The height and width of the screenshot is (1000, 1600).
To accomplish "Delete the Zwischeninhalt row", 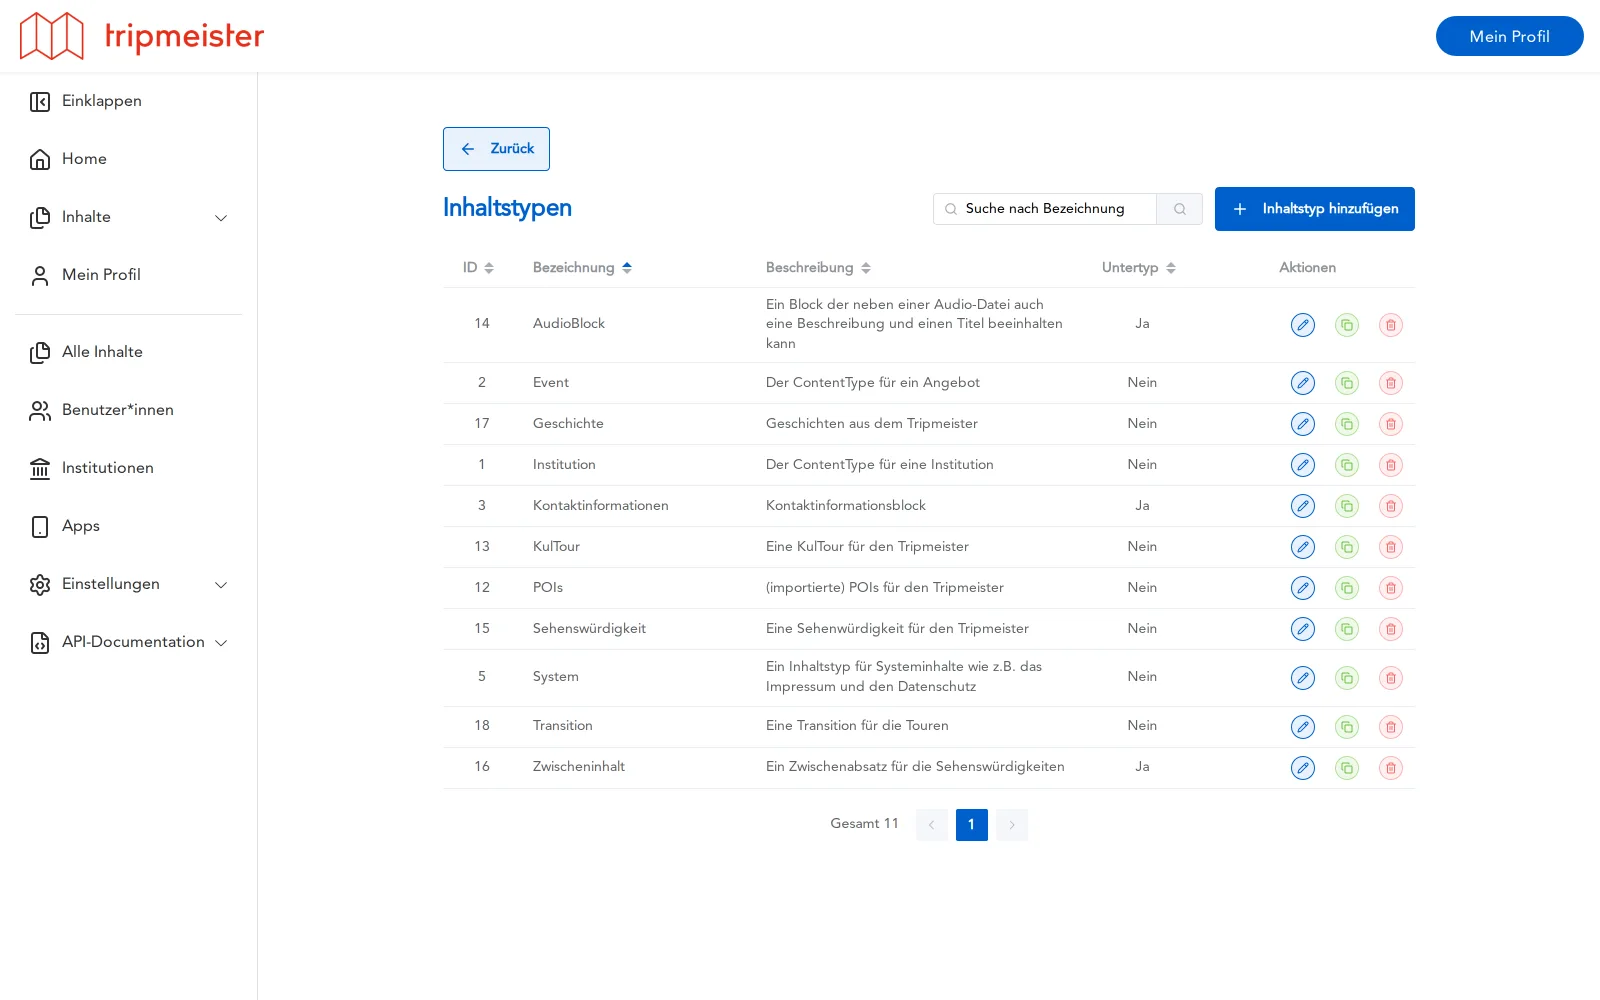I will click(x=1391, y=768).
